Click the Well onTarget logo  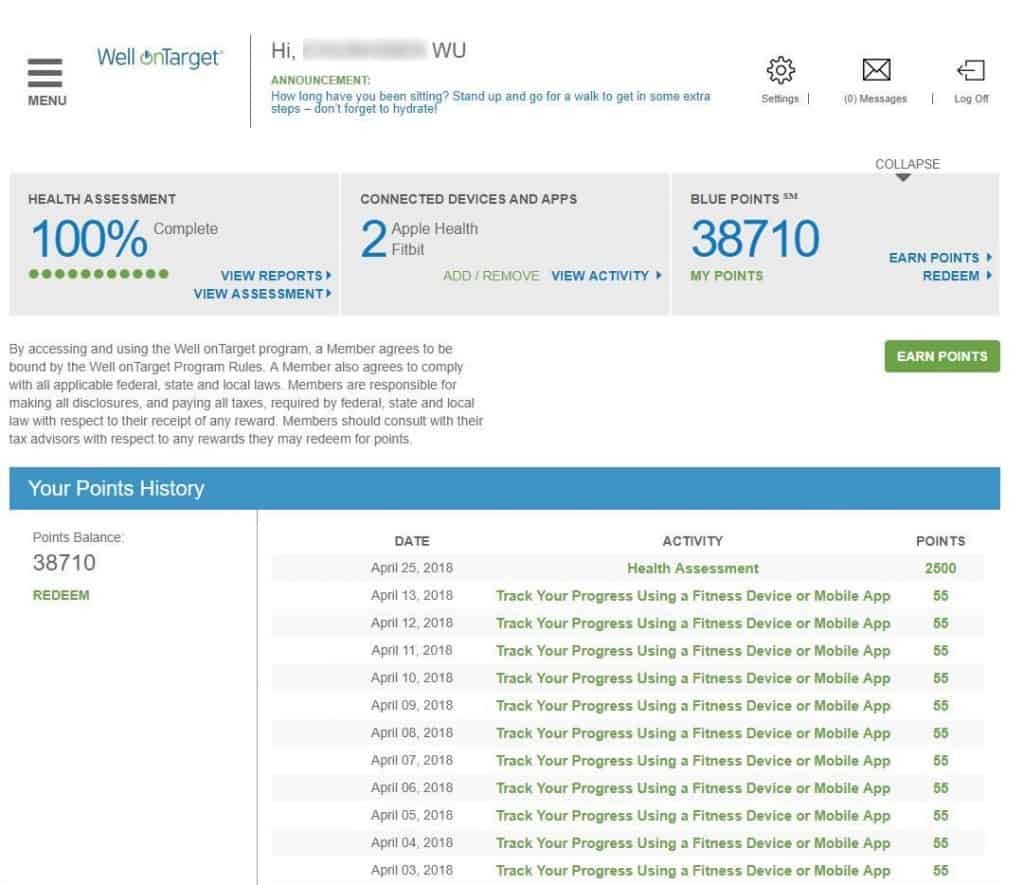point(160,58)
